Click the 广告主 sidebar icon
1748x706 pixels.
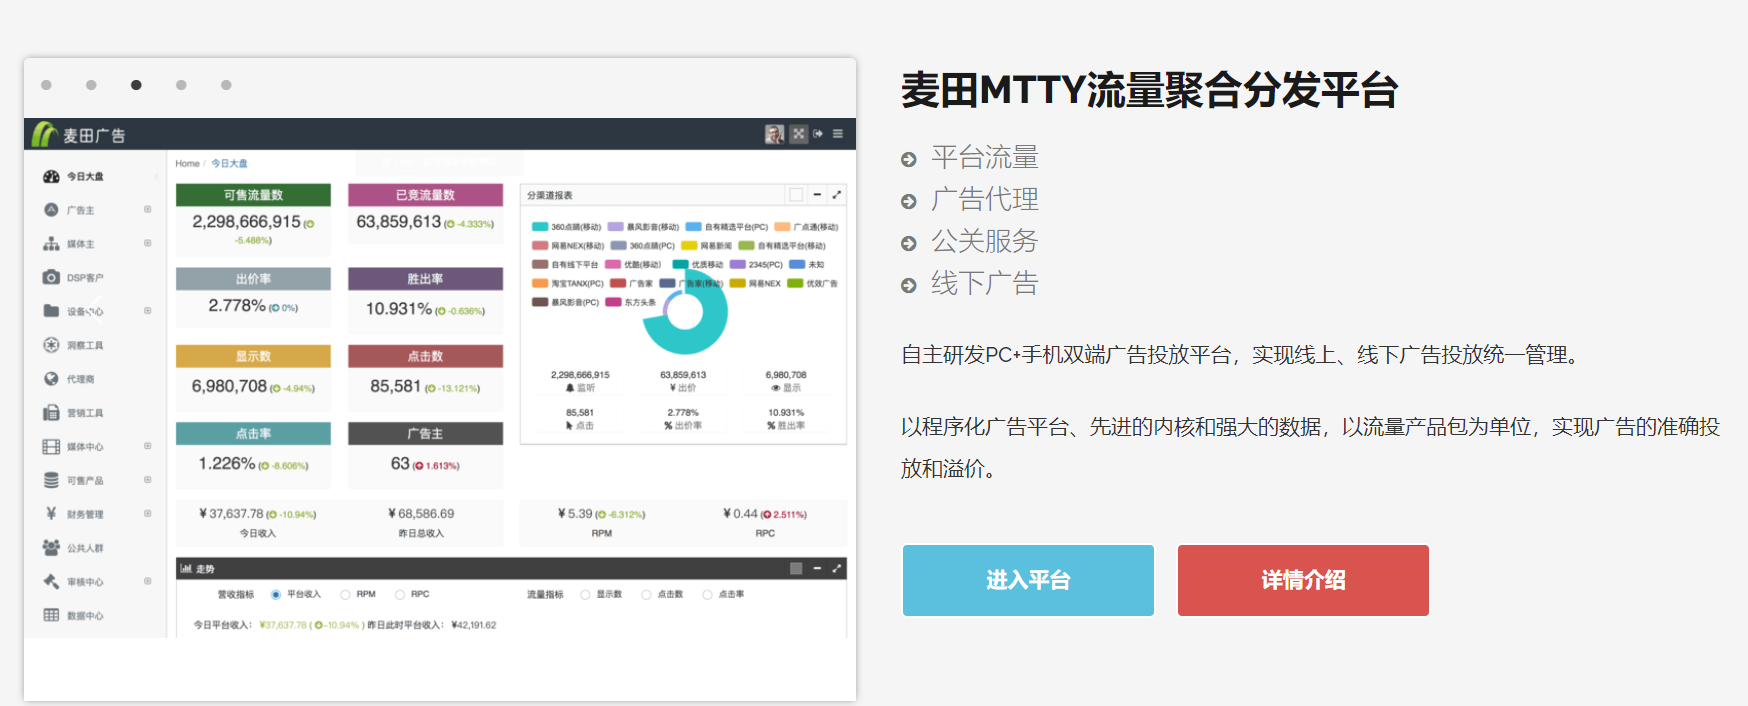click(x=51, y=210)
